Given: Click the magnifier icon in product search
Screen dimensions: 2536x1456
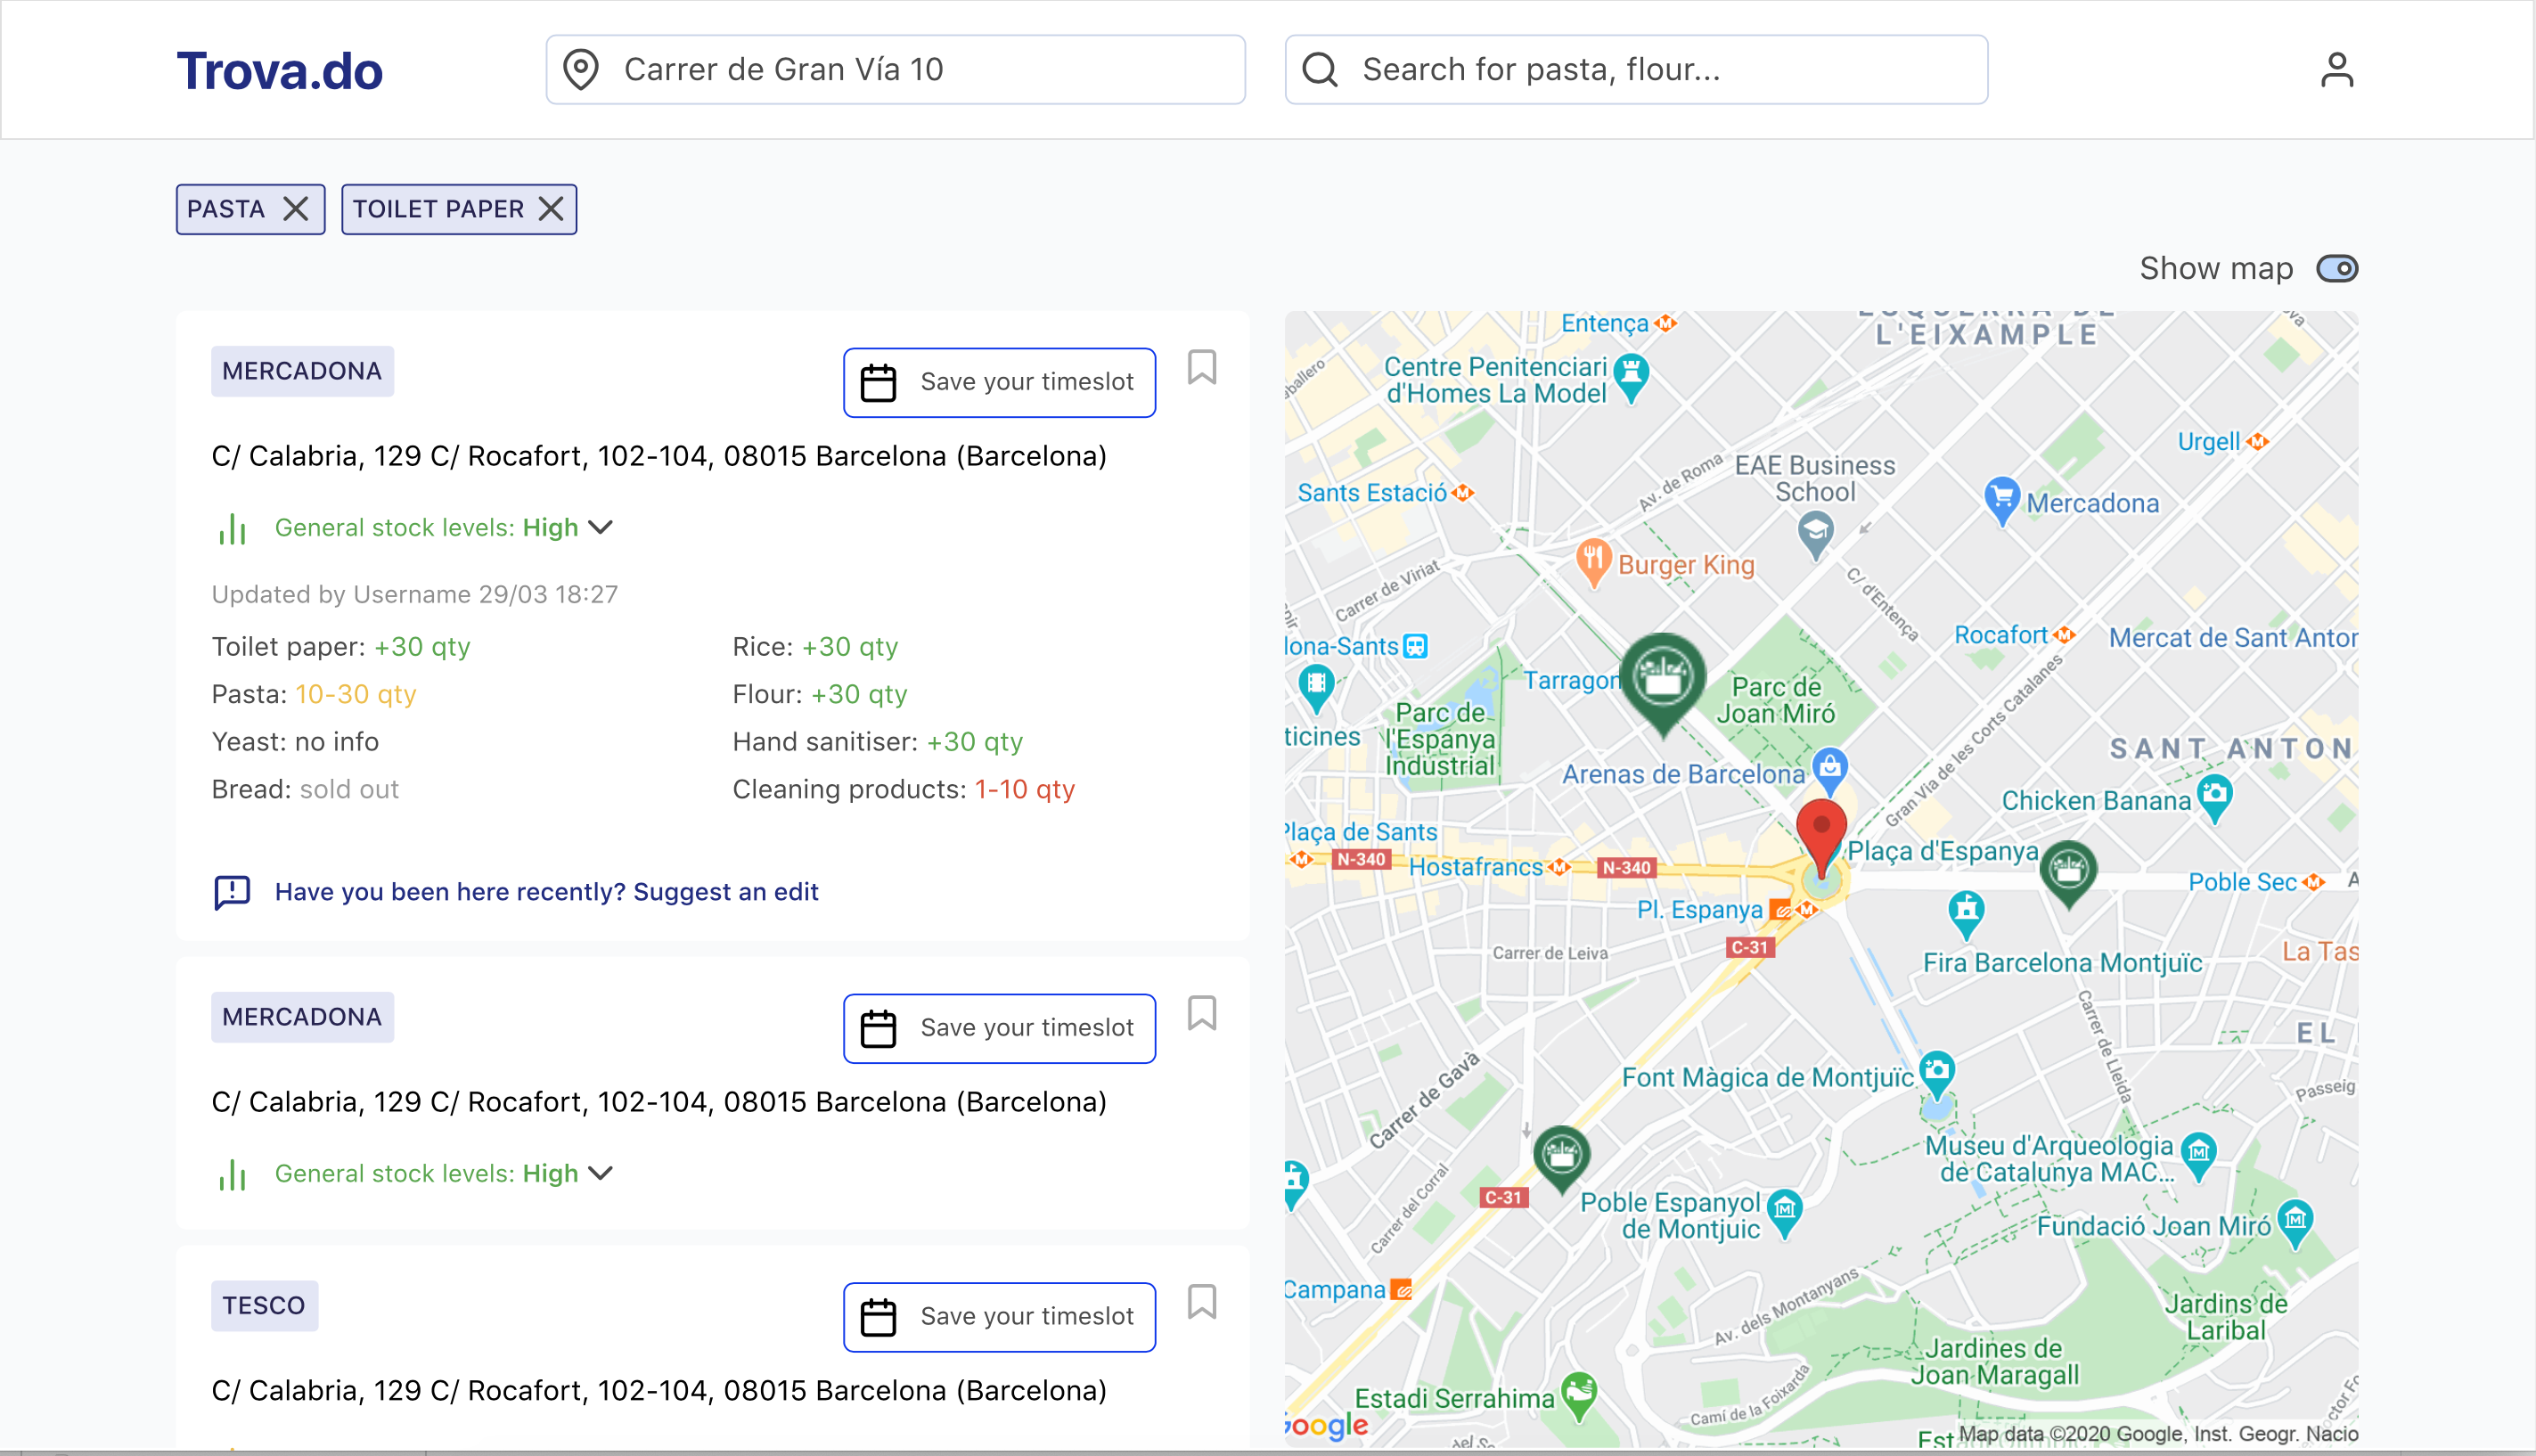Looking at the screenshot, I should 1320,70.
